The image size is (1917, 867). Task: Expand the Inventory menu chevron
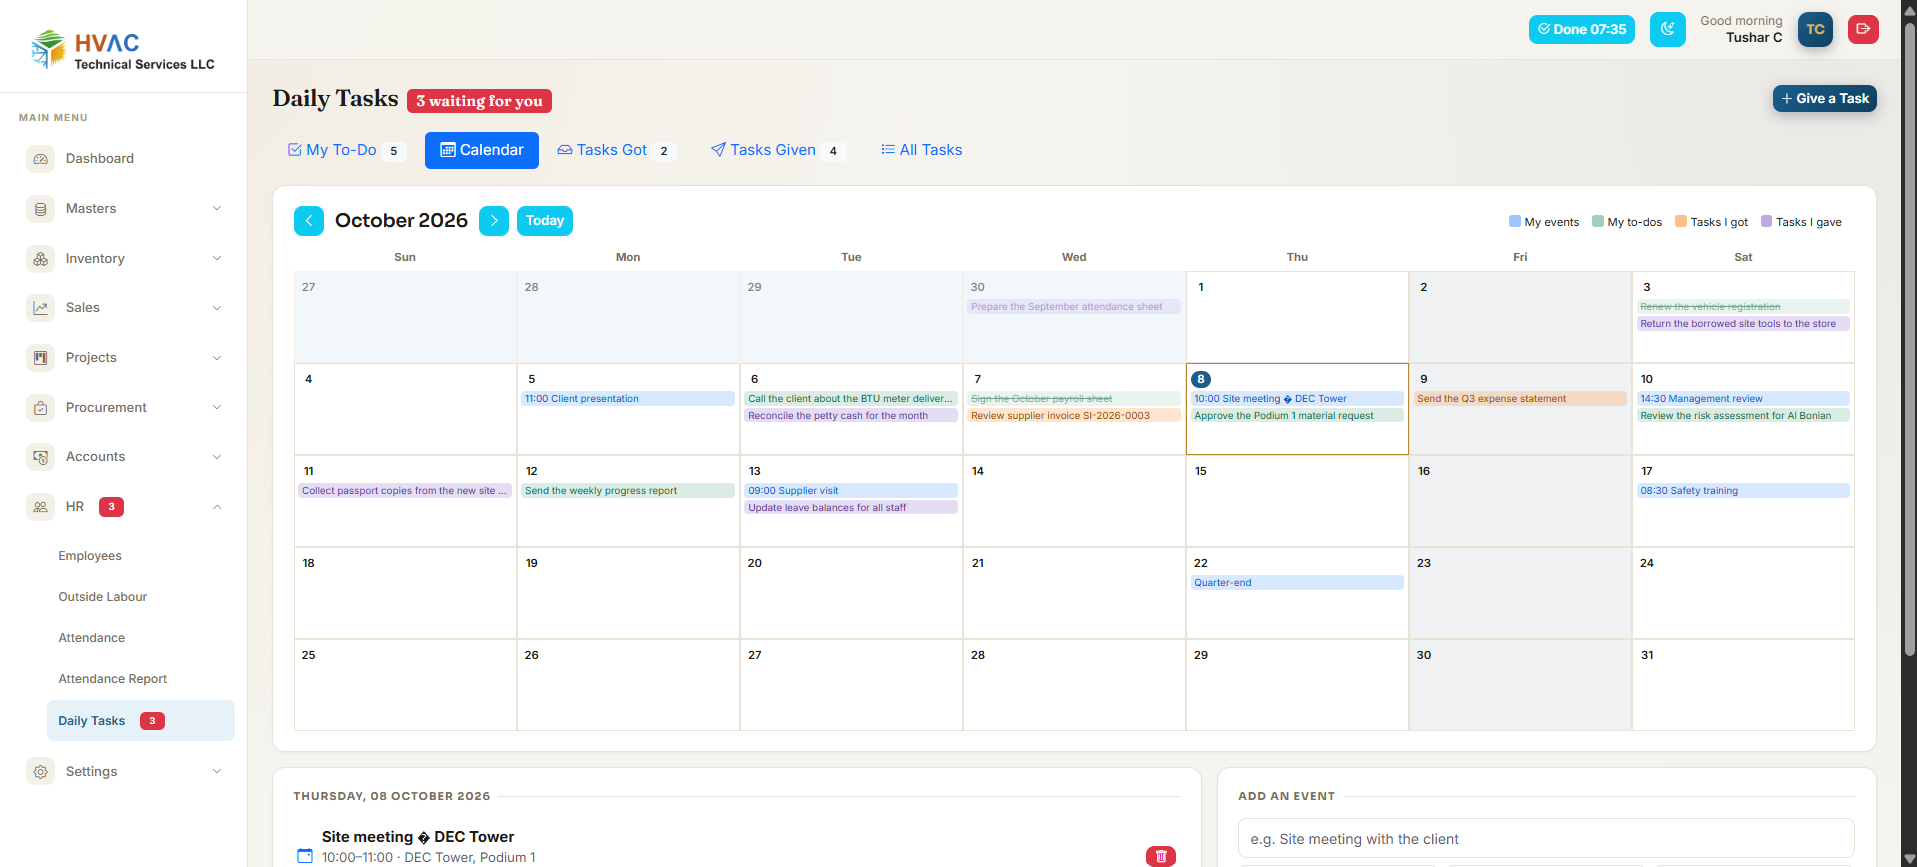click(217, 259)
